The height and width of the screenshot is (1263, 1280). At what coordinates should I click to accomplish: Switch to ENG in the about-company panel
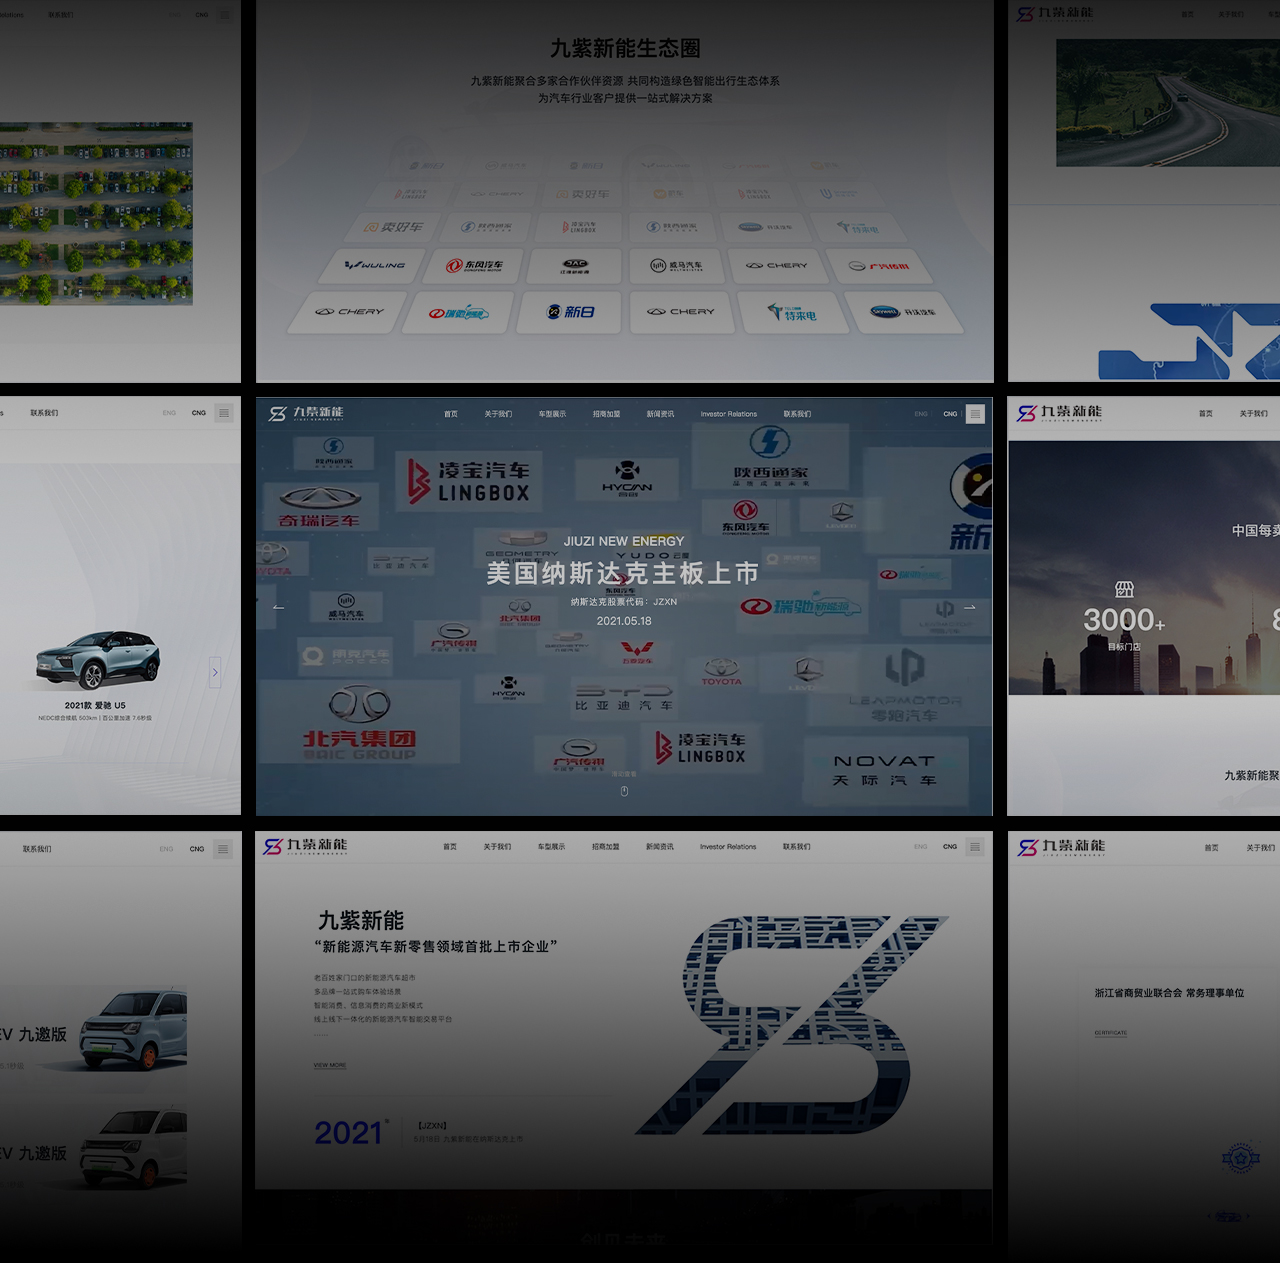921,847
